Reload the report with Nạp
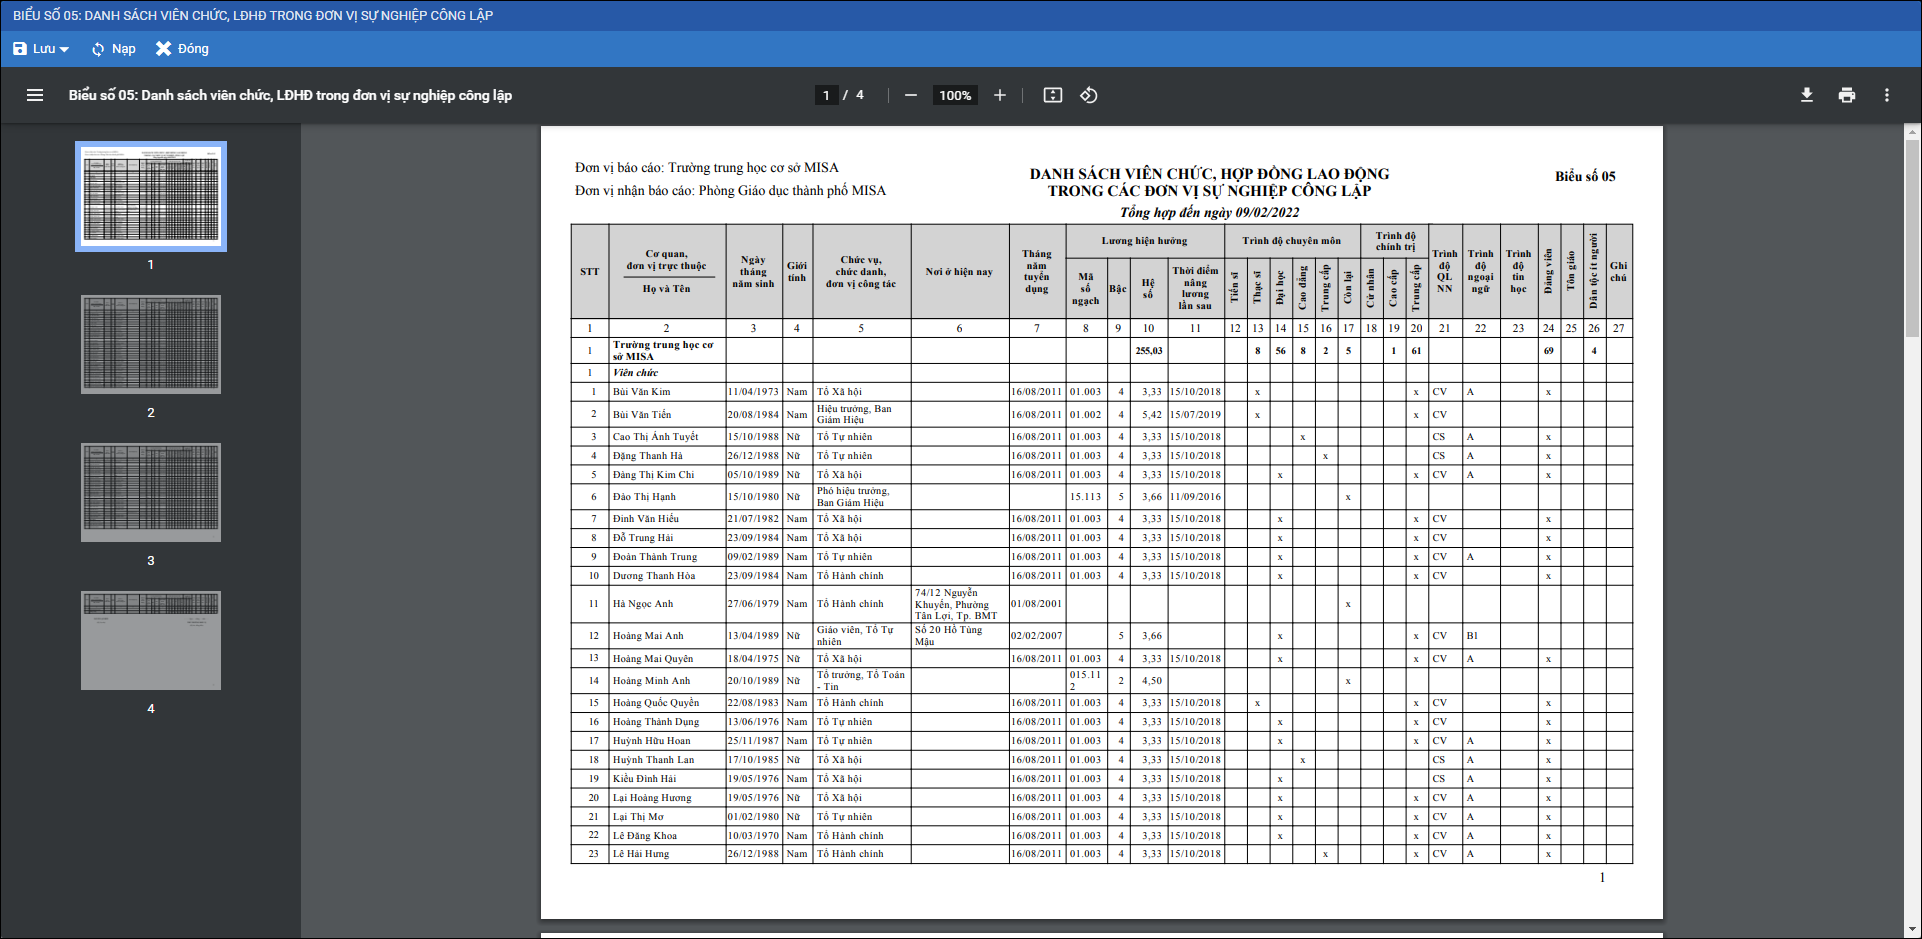 coord(113,49)
